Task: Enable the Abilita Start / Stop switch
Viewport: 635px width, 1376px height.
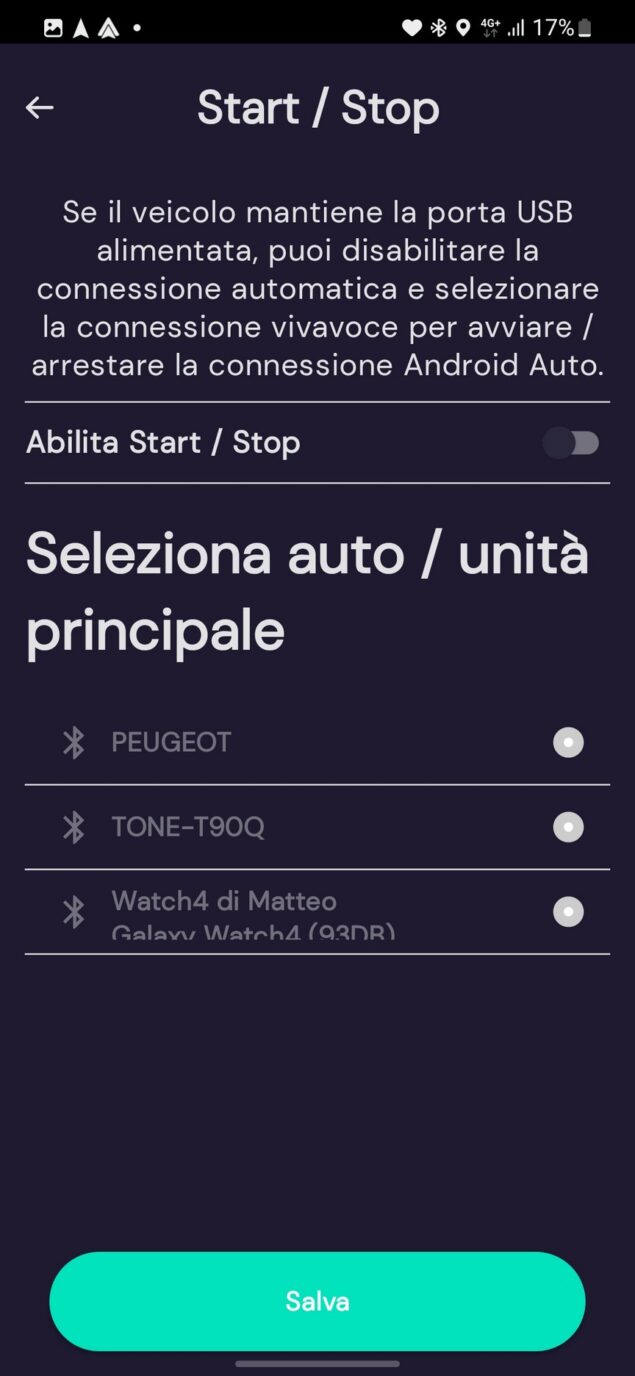Action: tap(571, 443)
